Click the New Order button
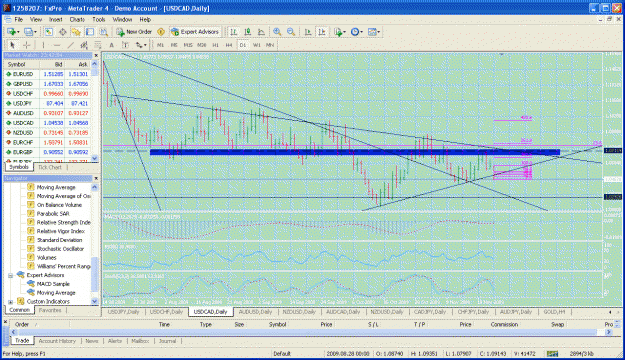Image resolution: width=625 pixels, height=360 pixels. pyautogui.click(x=134, y=32)
